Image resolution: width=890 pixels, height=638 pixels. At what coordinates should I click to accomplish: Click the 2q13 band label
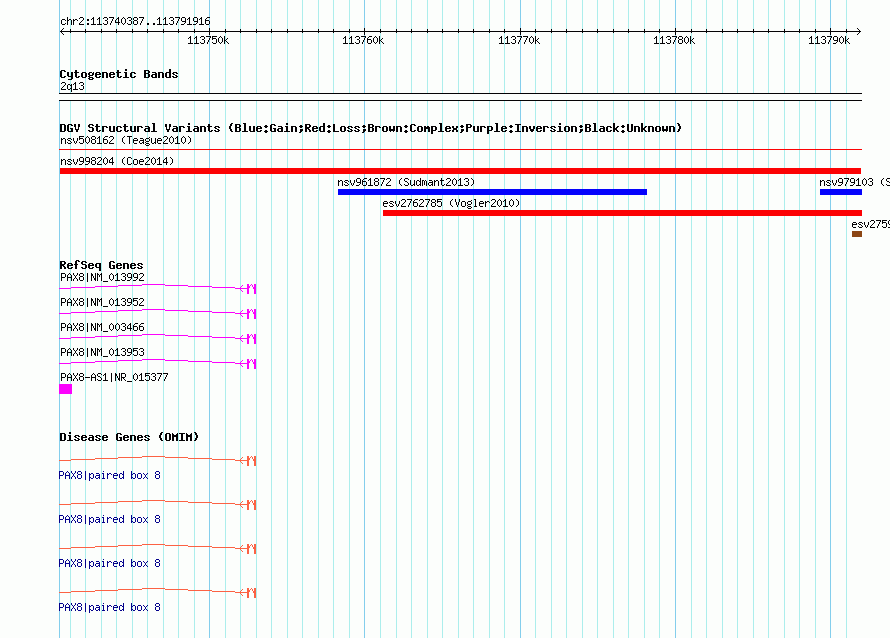[72, 86]
